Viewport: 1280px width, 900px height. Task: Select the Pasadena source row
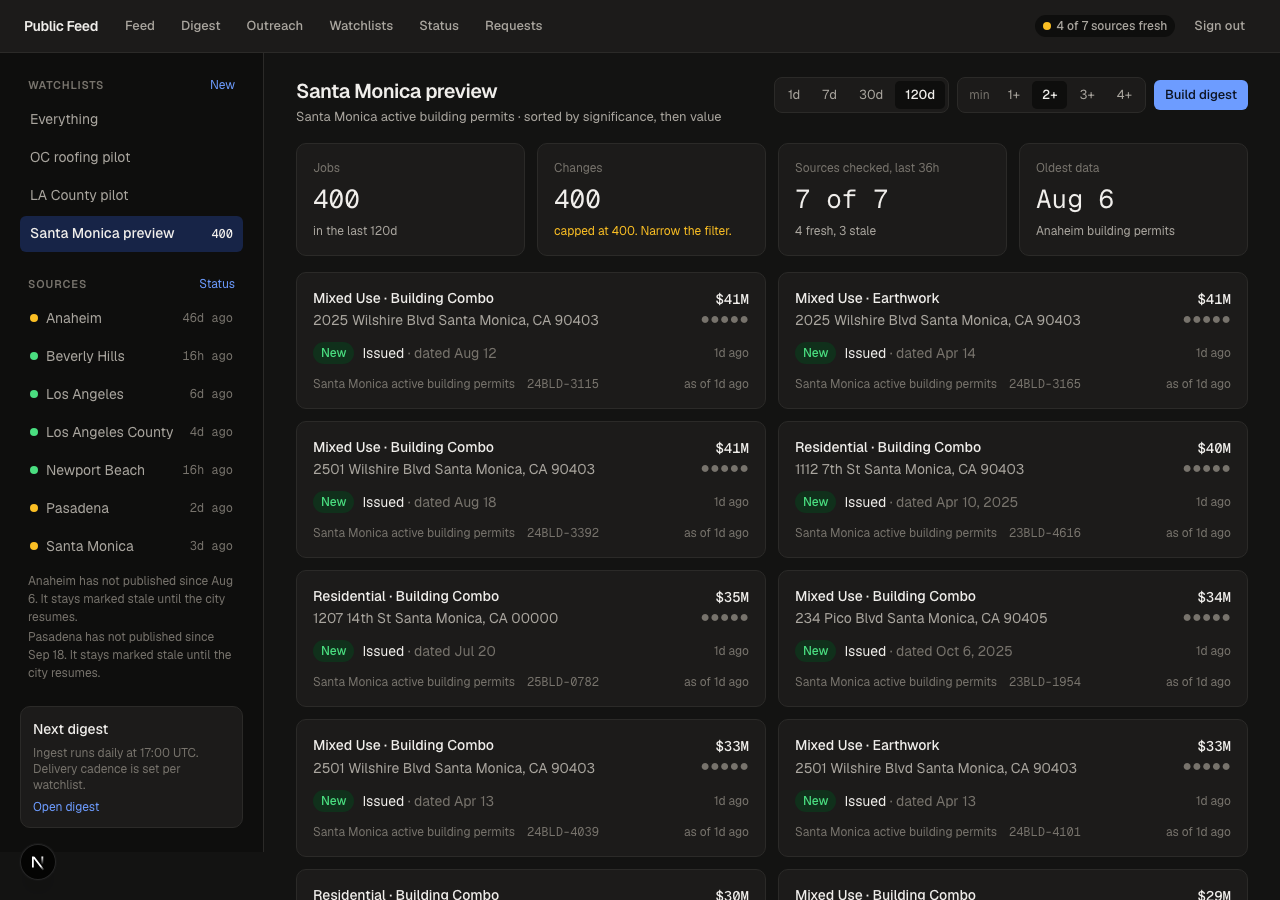[131, 508]
